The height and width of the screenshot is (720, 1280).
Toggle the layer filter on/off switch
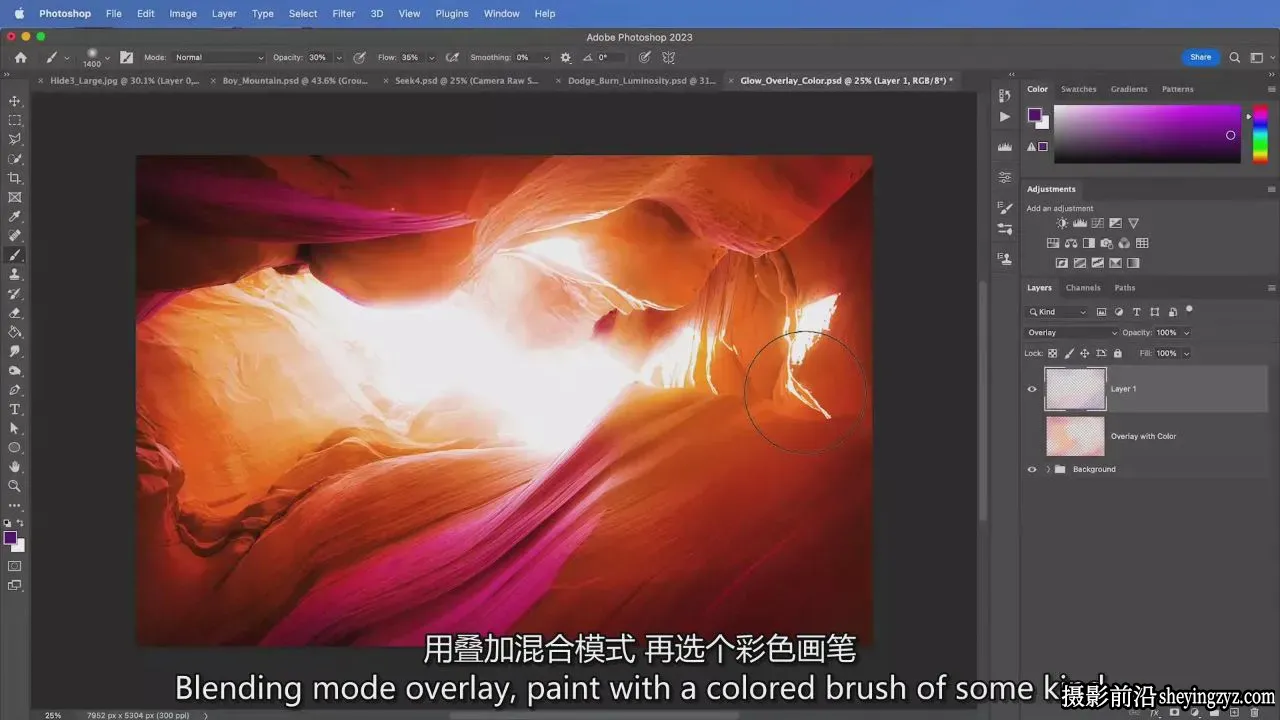pos(1189,311)
